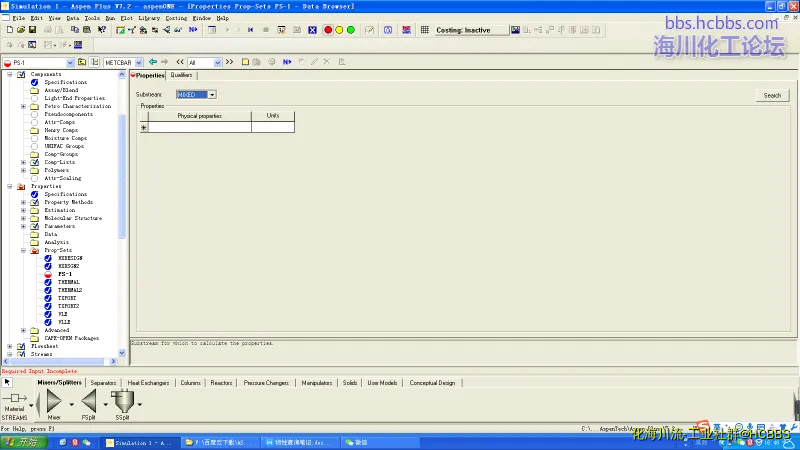Viewport: 800px width, 450px height.
Task: Switch to the Columns library tab
Action: coord(190,383)
